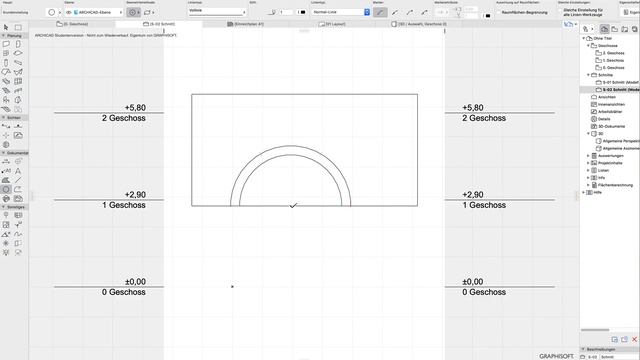Switch to the S-02 Schnitt tab
Viewport: 640px width, 360px height.
tap(159, 24)
